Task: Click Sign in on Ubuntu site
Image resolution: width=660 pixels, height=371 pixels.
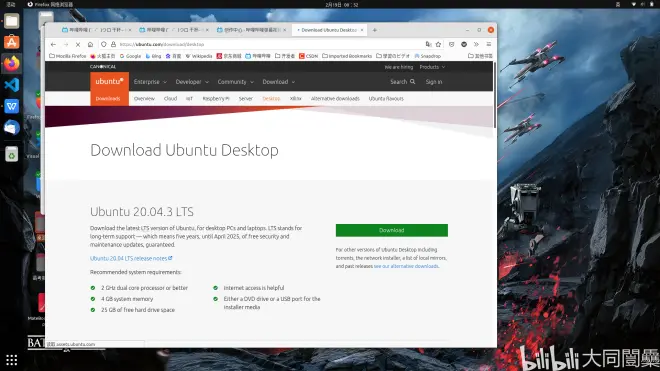Action: [434, 82]
